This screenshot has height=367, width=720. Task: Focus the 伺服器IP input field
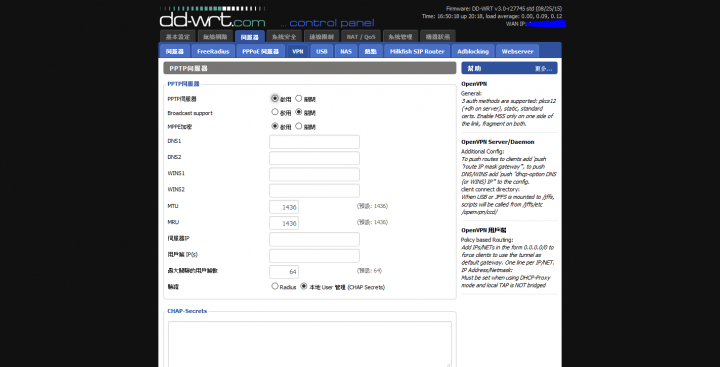pyautogui.click(x=314, y=239)
